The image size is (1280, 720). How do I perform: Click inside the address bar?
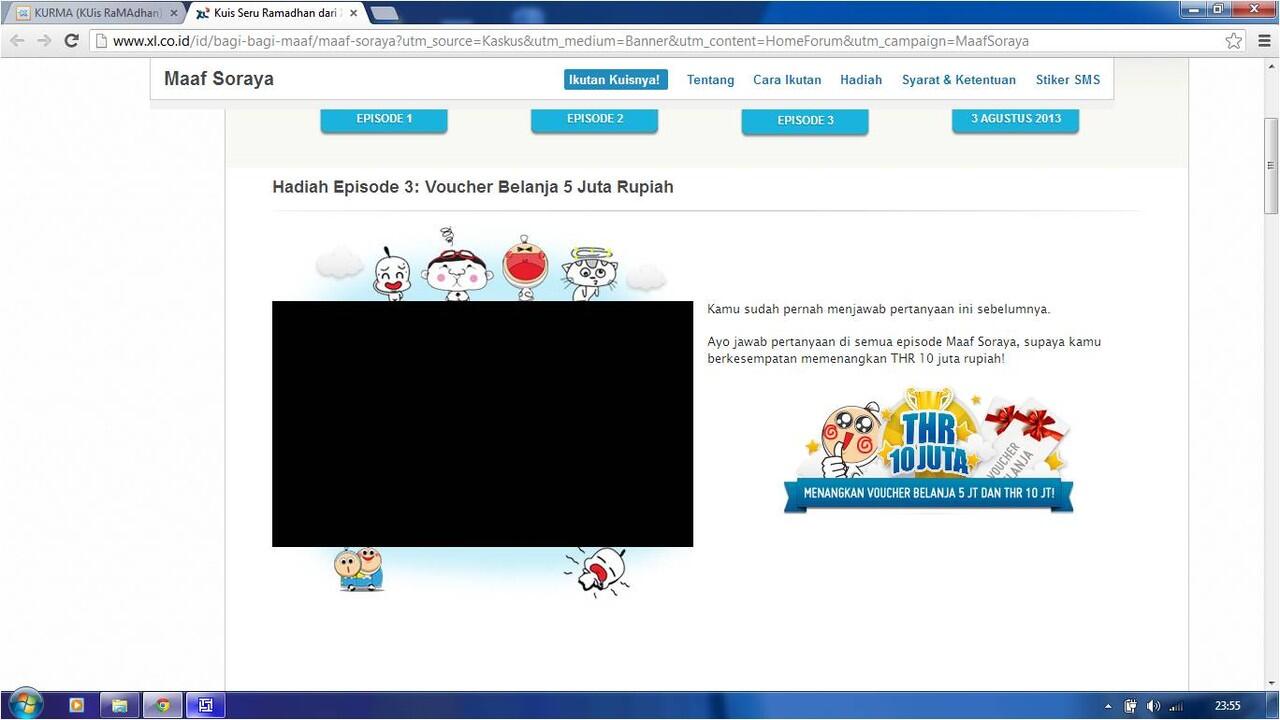[x=600, y=41]
